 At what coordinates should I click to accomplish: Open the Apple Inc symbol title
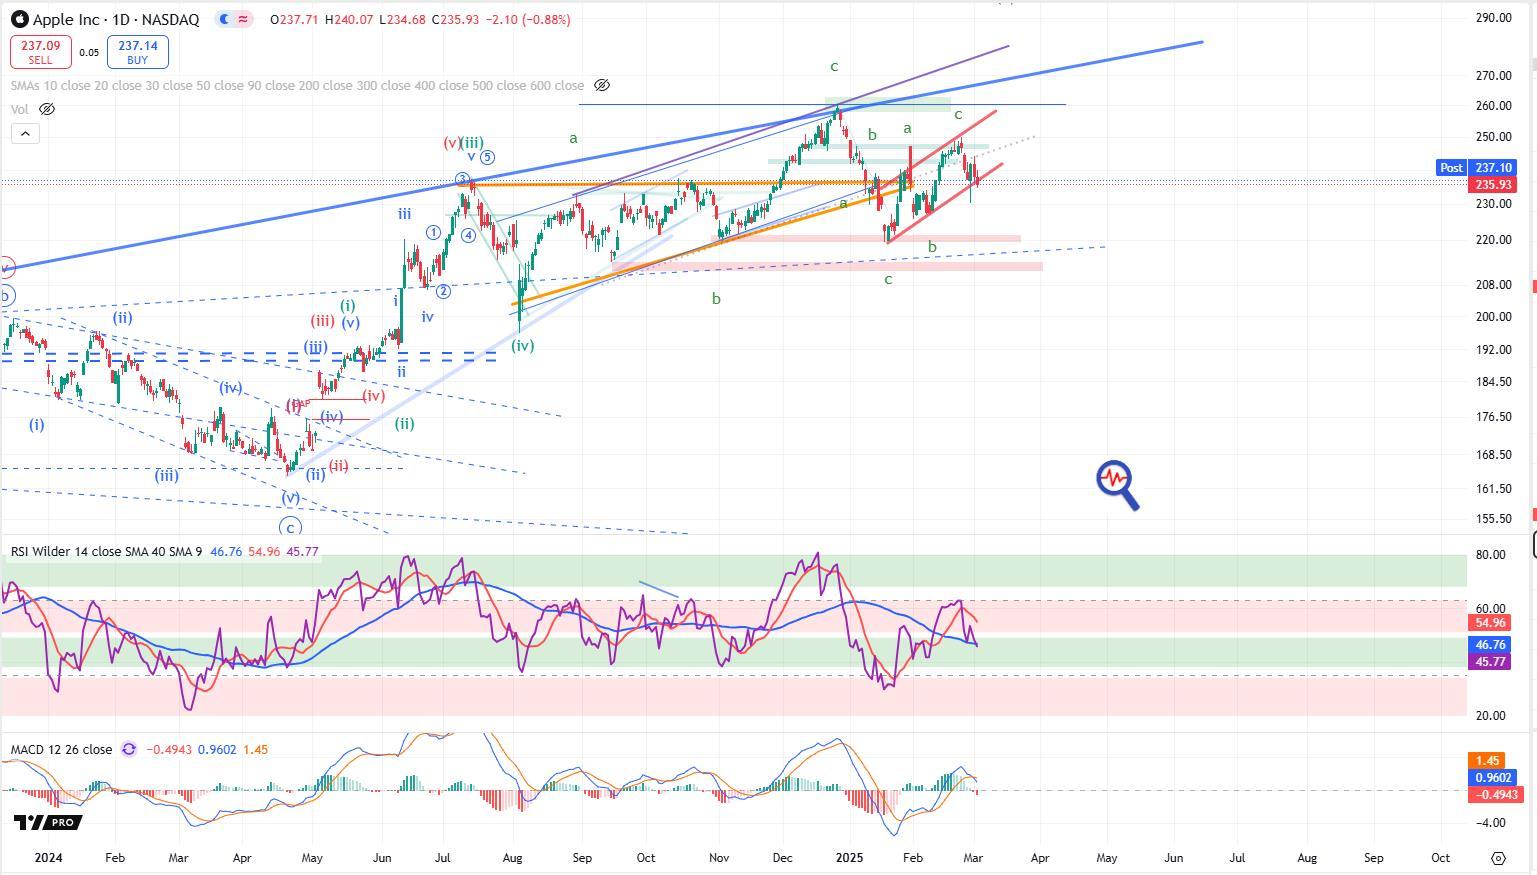click(116, 19)
